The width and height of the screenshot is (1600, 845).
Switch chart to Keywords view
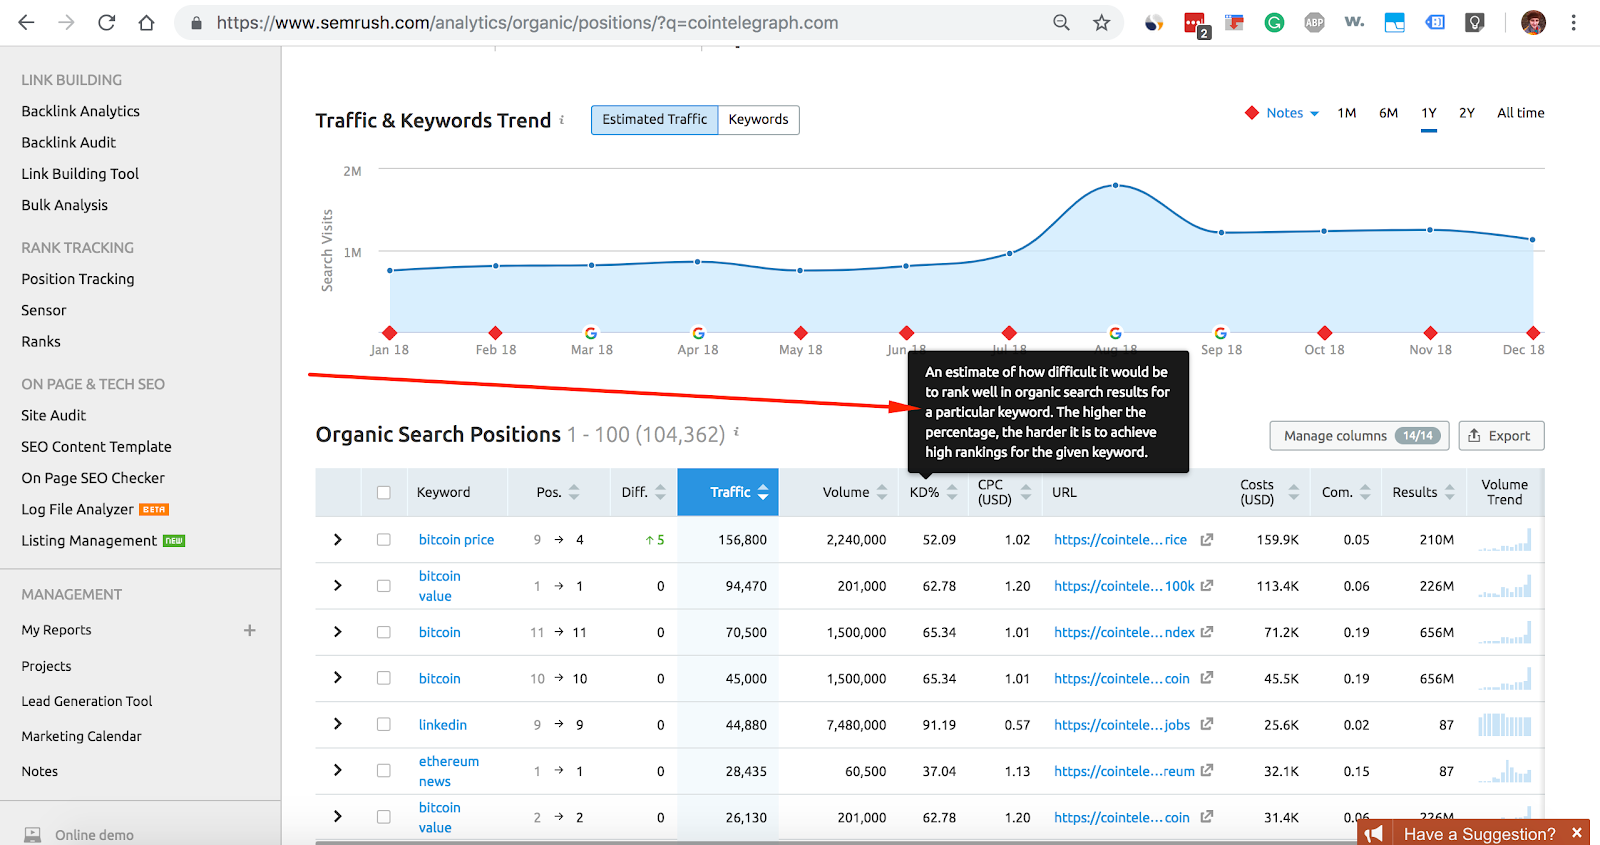coord(758,120)
